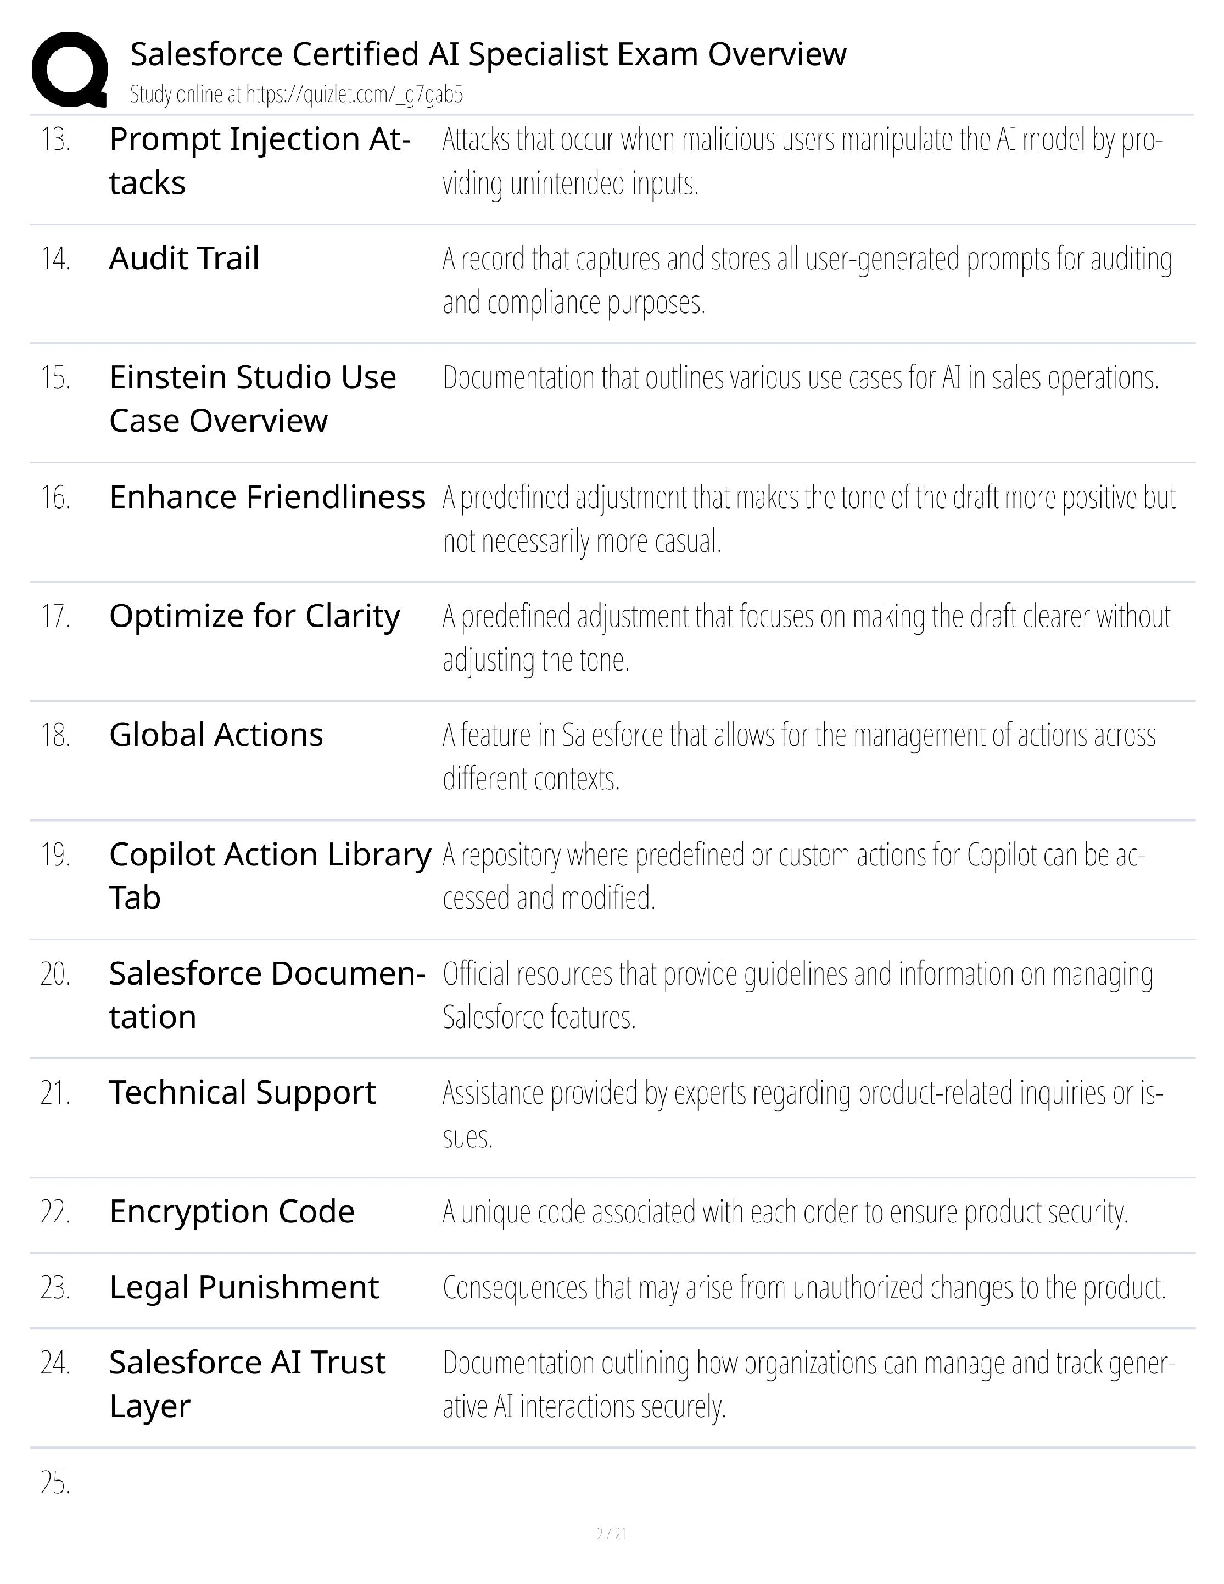
Task: Click the Legal Punishment term
Action: tap(244, 1287)
